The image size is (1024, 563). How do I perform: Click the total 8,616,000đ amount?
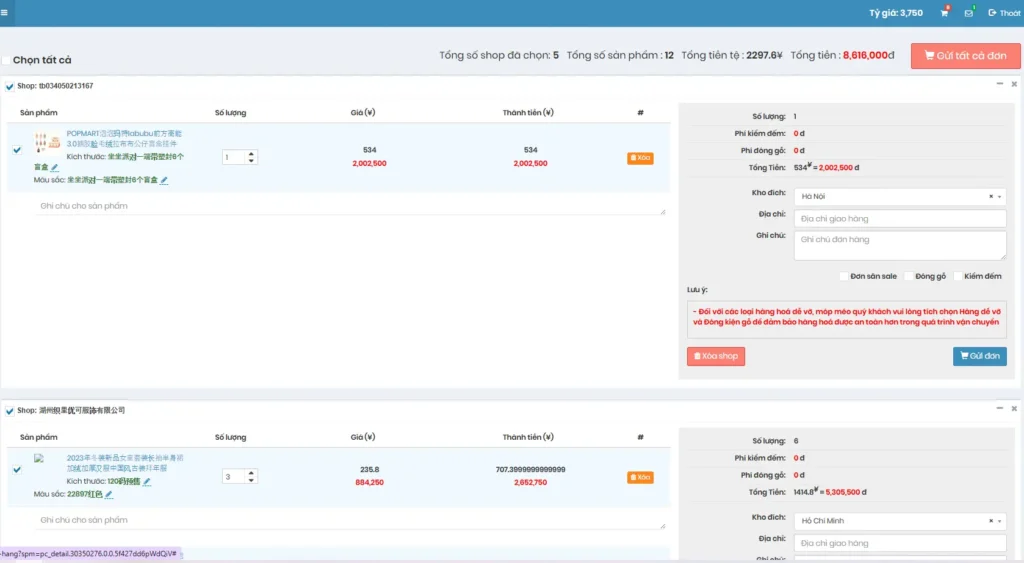click(x=869, y=56)
